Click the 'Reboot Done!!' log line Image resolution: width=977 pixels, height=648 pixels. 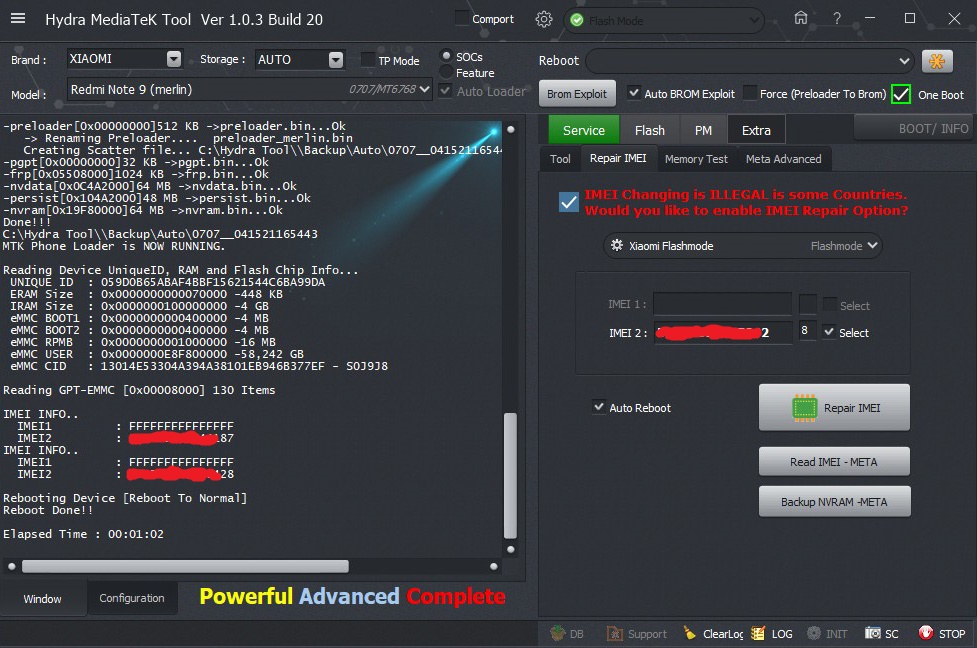tap(48, 510)
